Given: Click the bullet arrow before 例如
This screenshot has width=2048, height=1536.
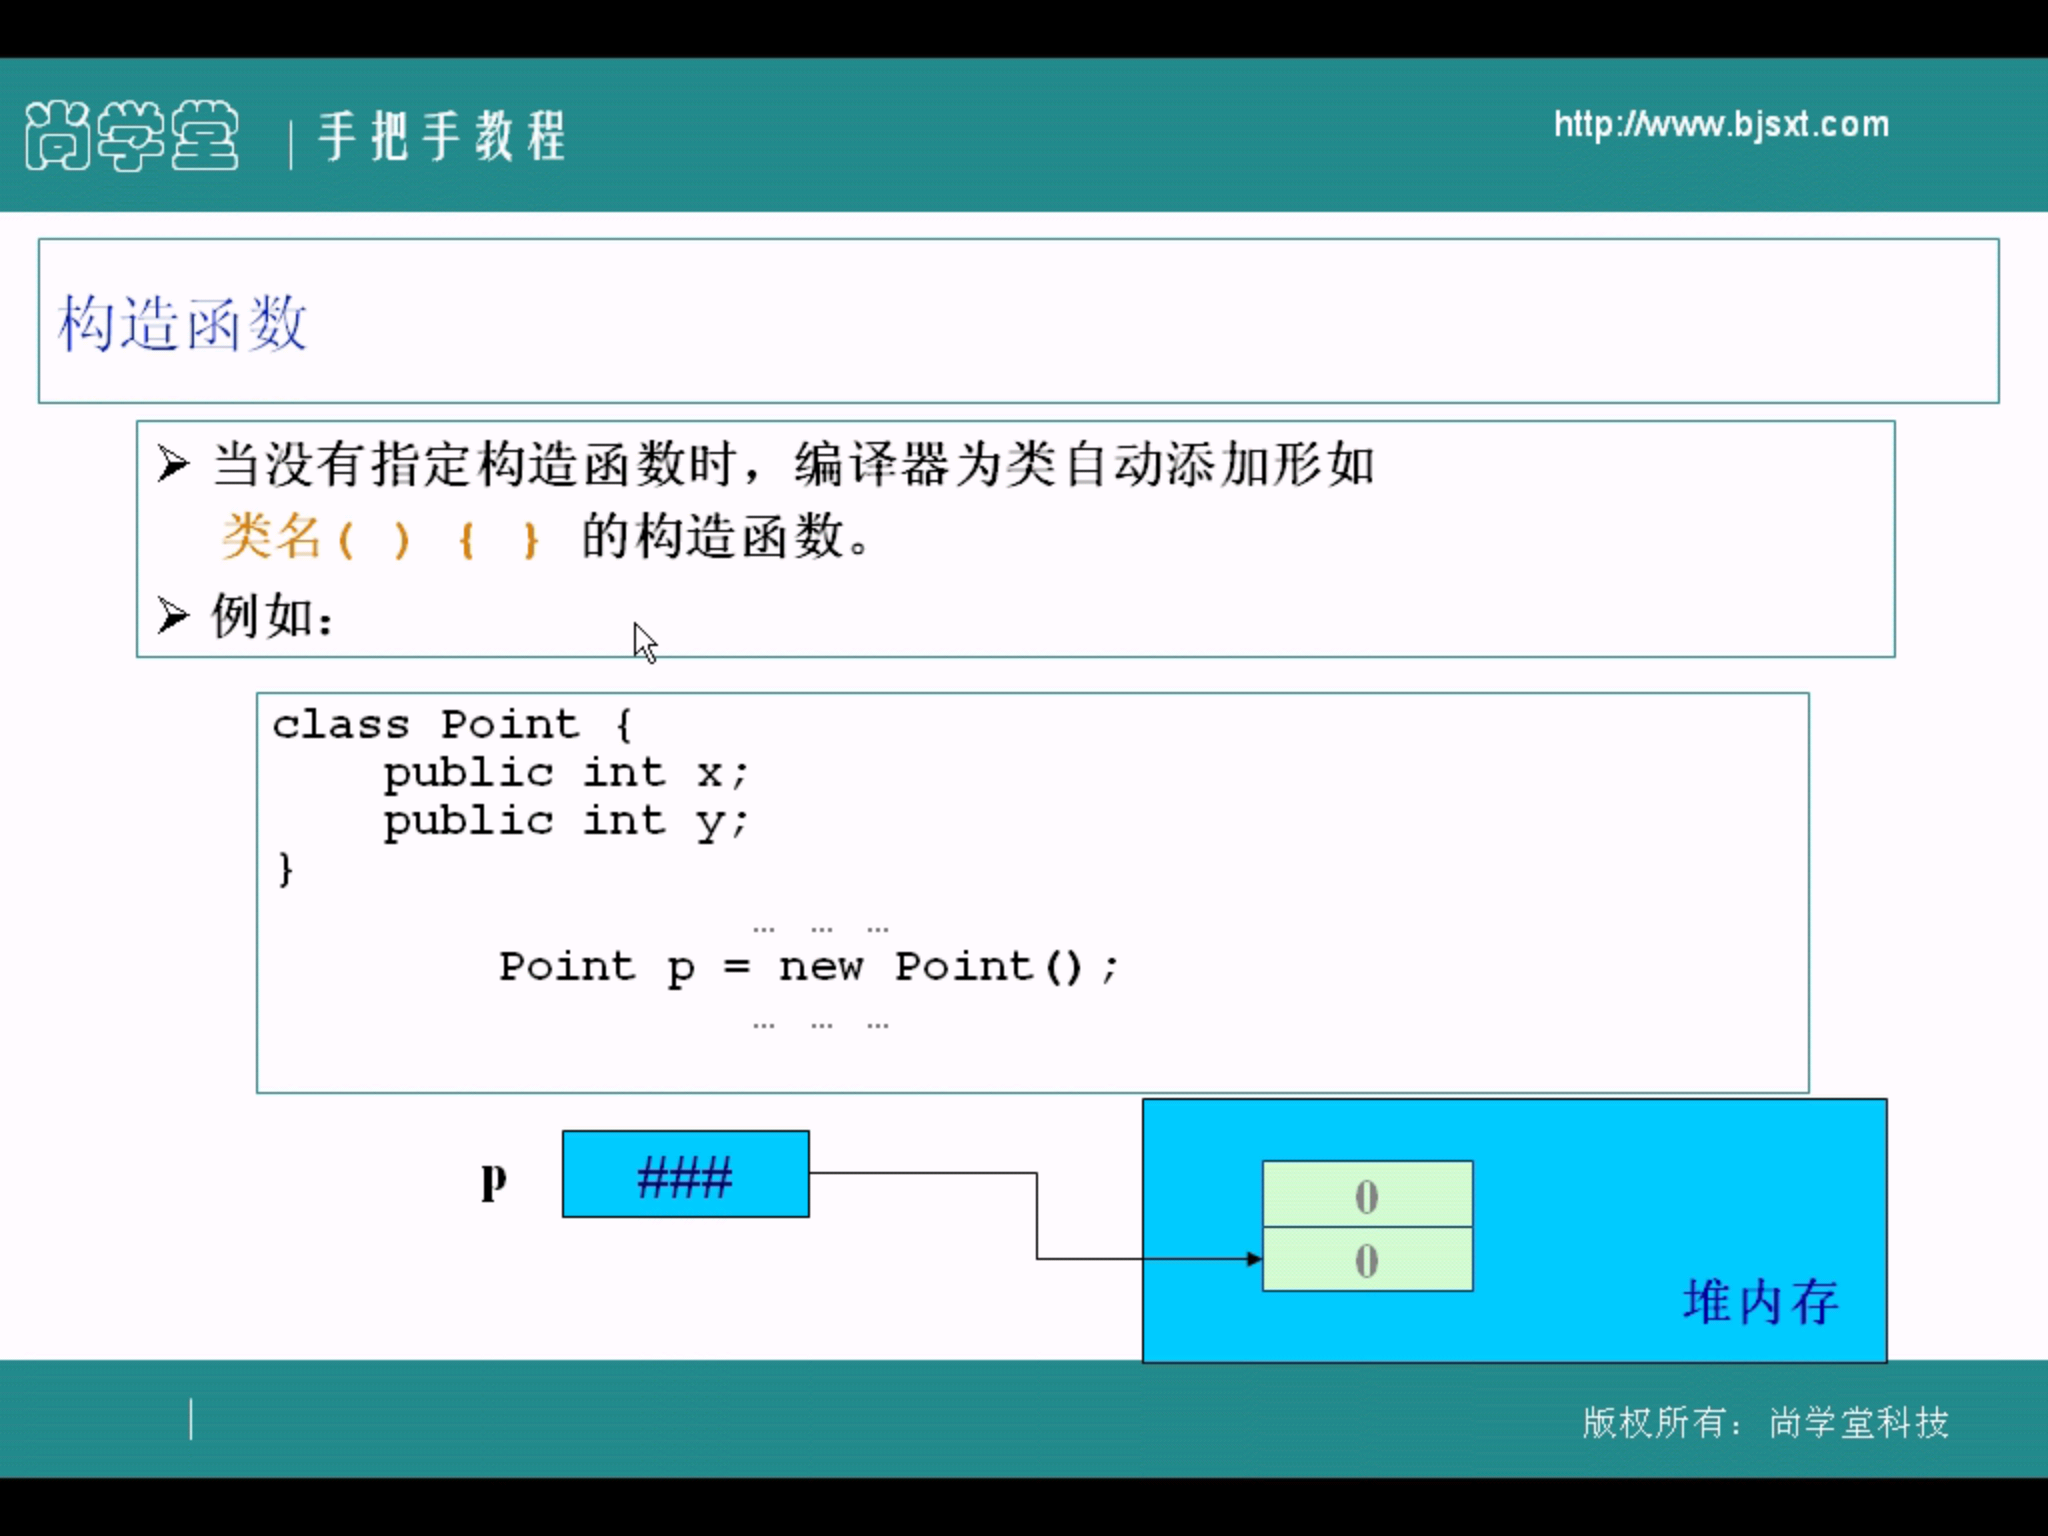Looking at the screenshot, I should [172, 614].
